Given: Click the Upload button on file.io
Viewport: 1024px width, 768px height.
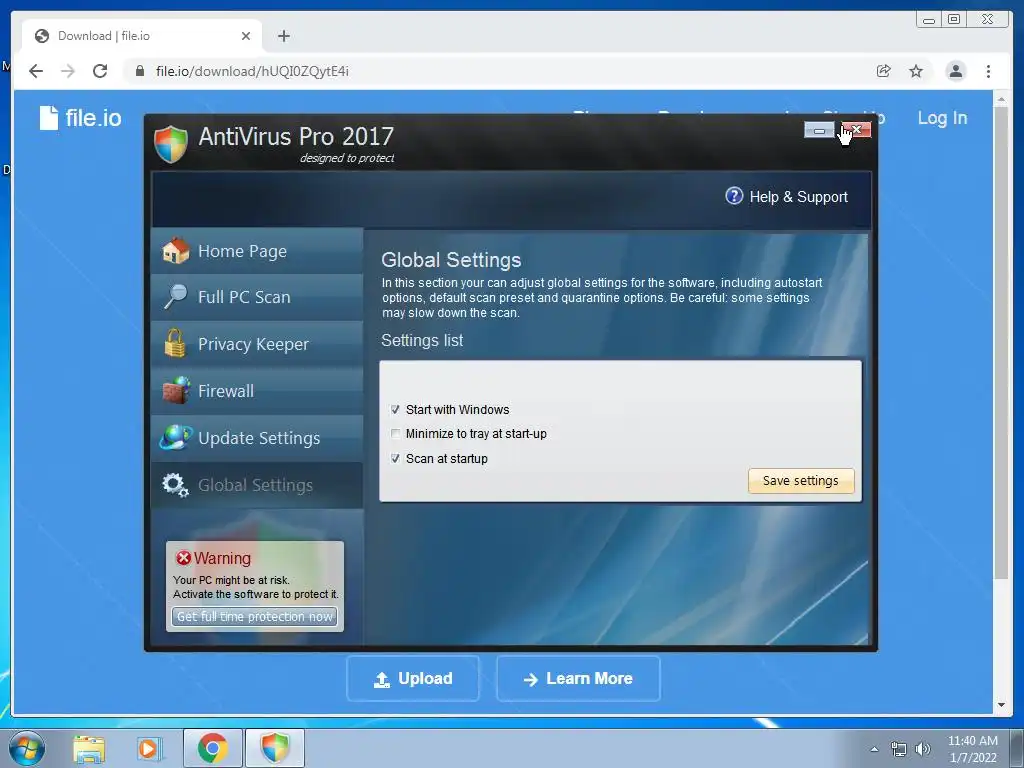Looking at the screenshot, I should tap(413, 679).
